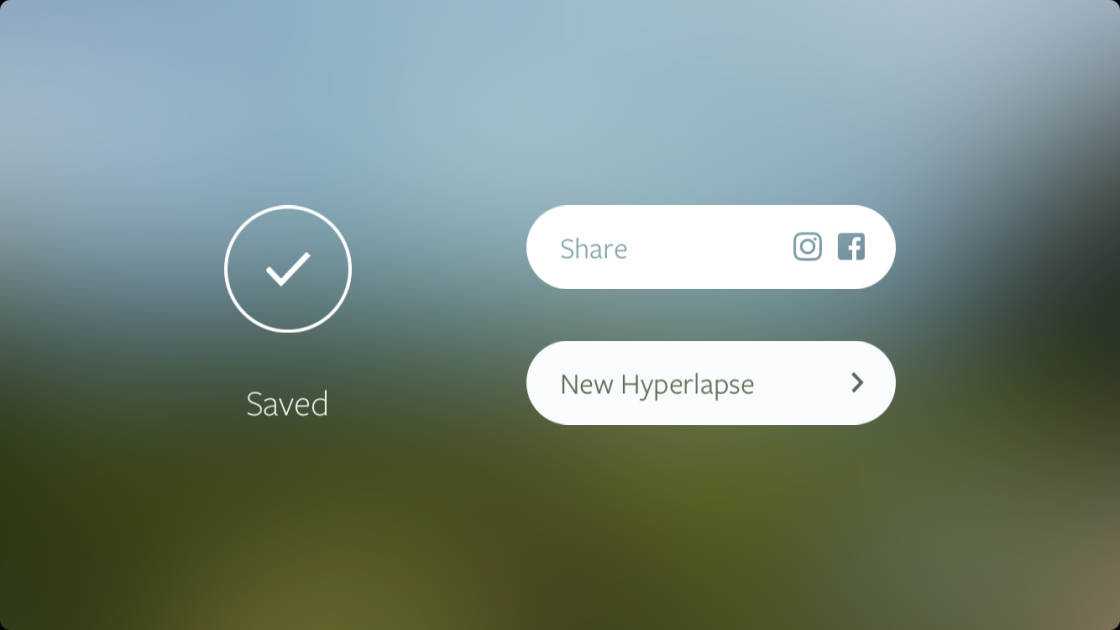
Task: Click the "Share" text label
Action: coord(594,249)
